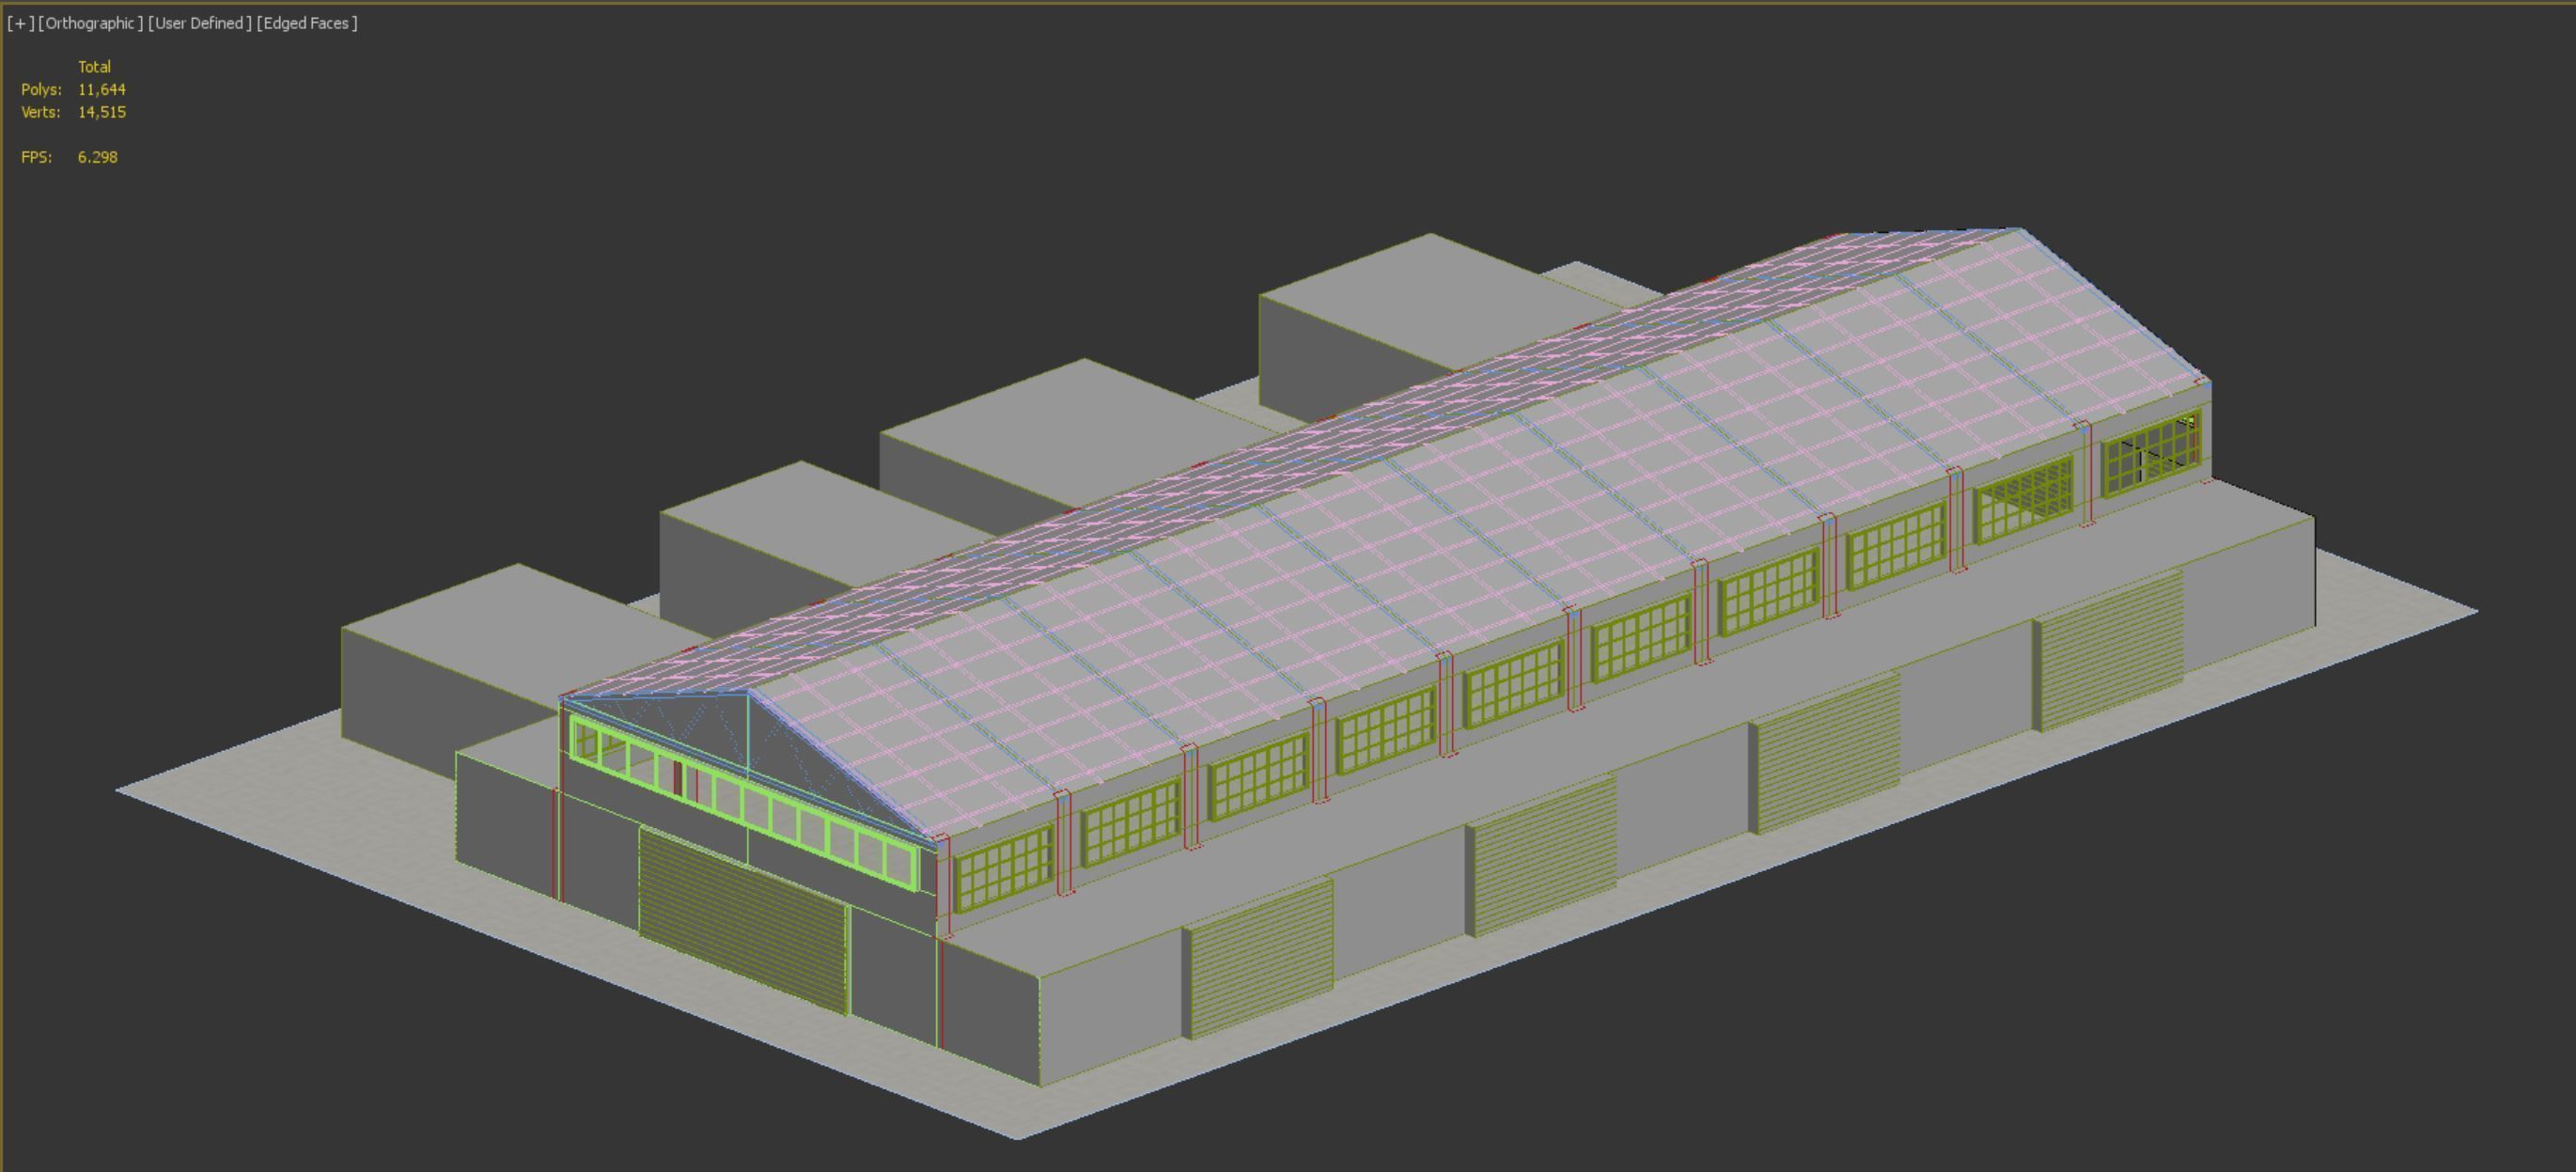Open the [+] viewport general menu
Viewport: 2576px width, 1172px height.
coord(20,23)
